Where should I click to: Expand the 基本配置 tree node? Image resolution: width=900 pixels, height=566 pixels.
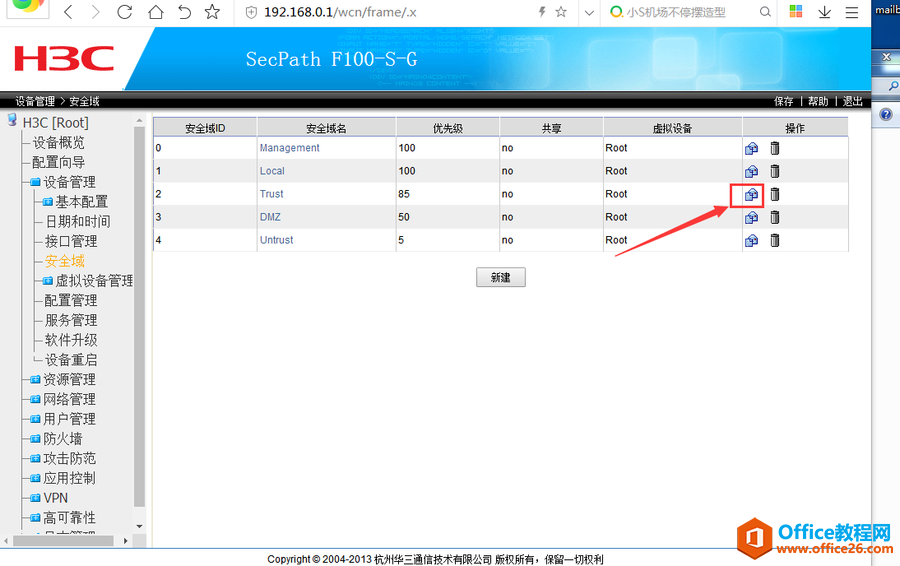point(48,202)
